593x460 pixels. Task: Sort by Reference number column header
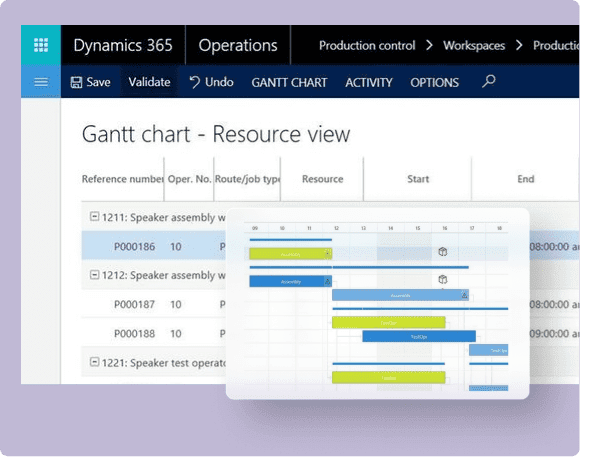[x=123, y=179]
